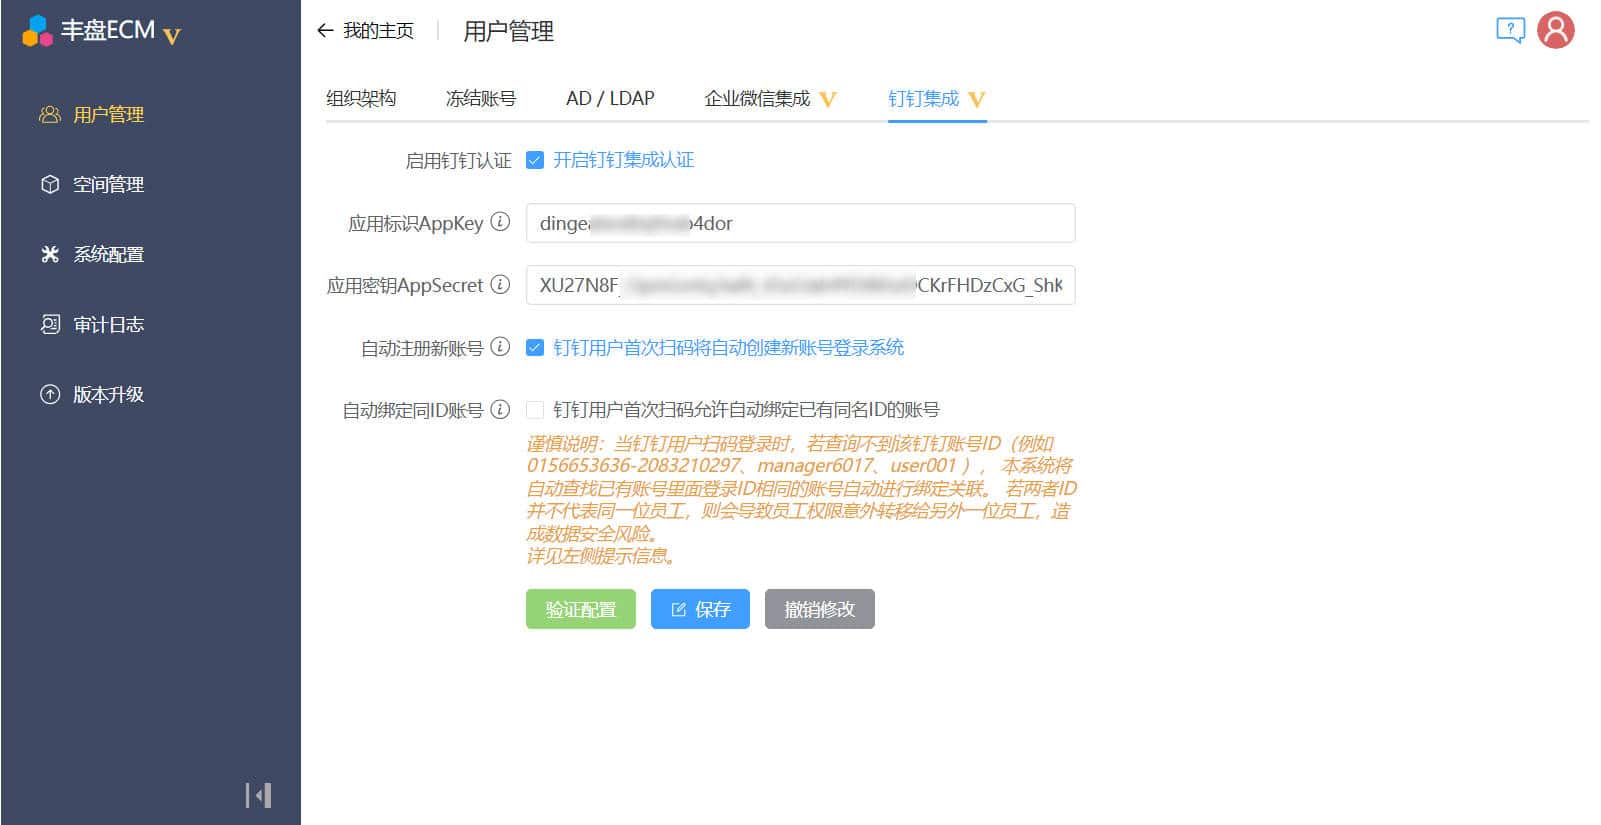Click the orange 谨慎说明 warning text
The height and width of the screenshot is (825, 1601).
(x=801, y=499)
